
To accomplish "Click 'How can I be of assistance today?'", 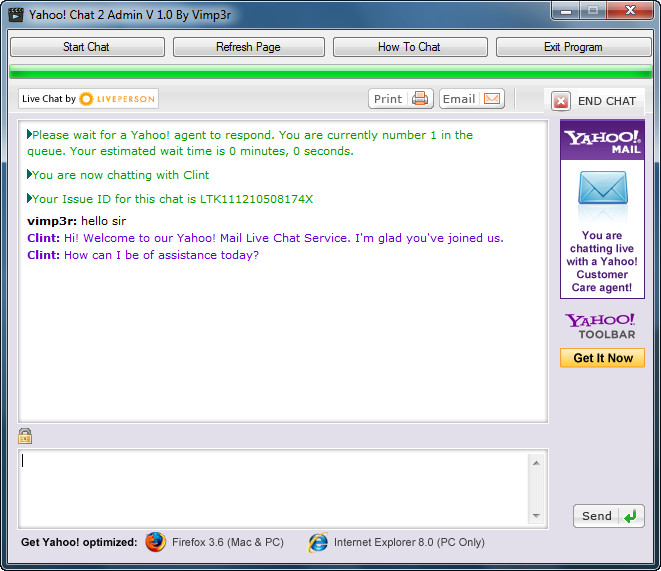I will click(x=161, y=255).
